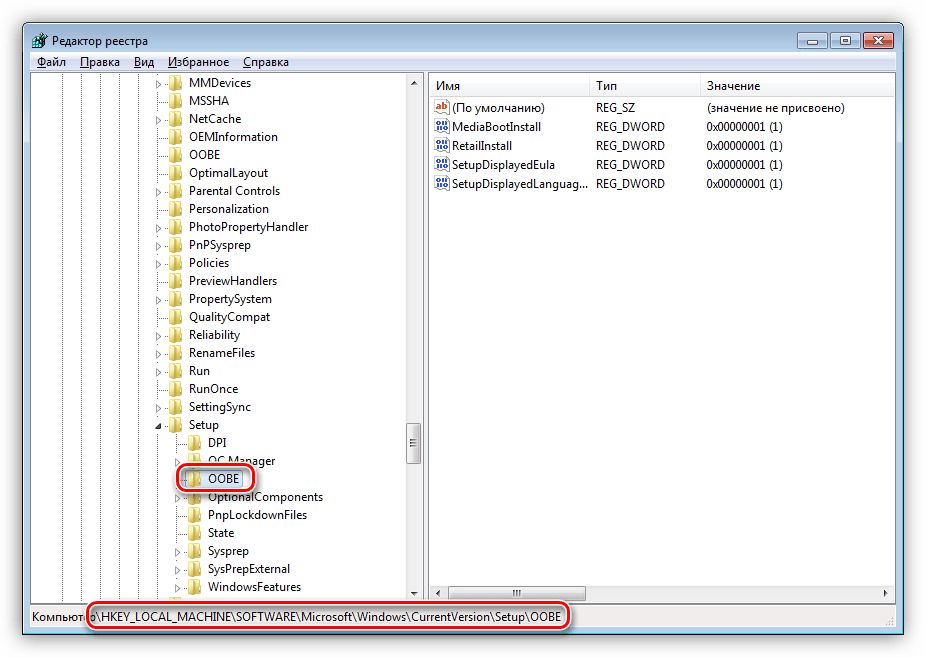Image resolution: width=926 pixels, height=657 pixels.
Task: Click the DWORD icon of MediaBootInstall
Action: tap(442, 126)
